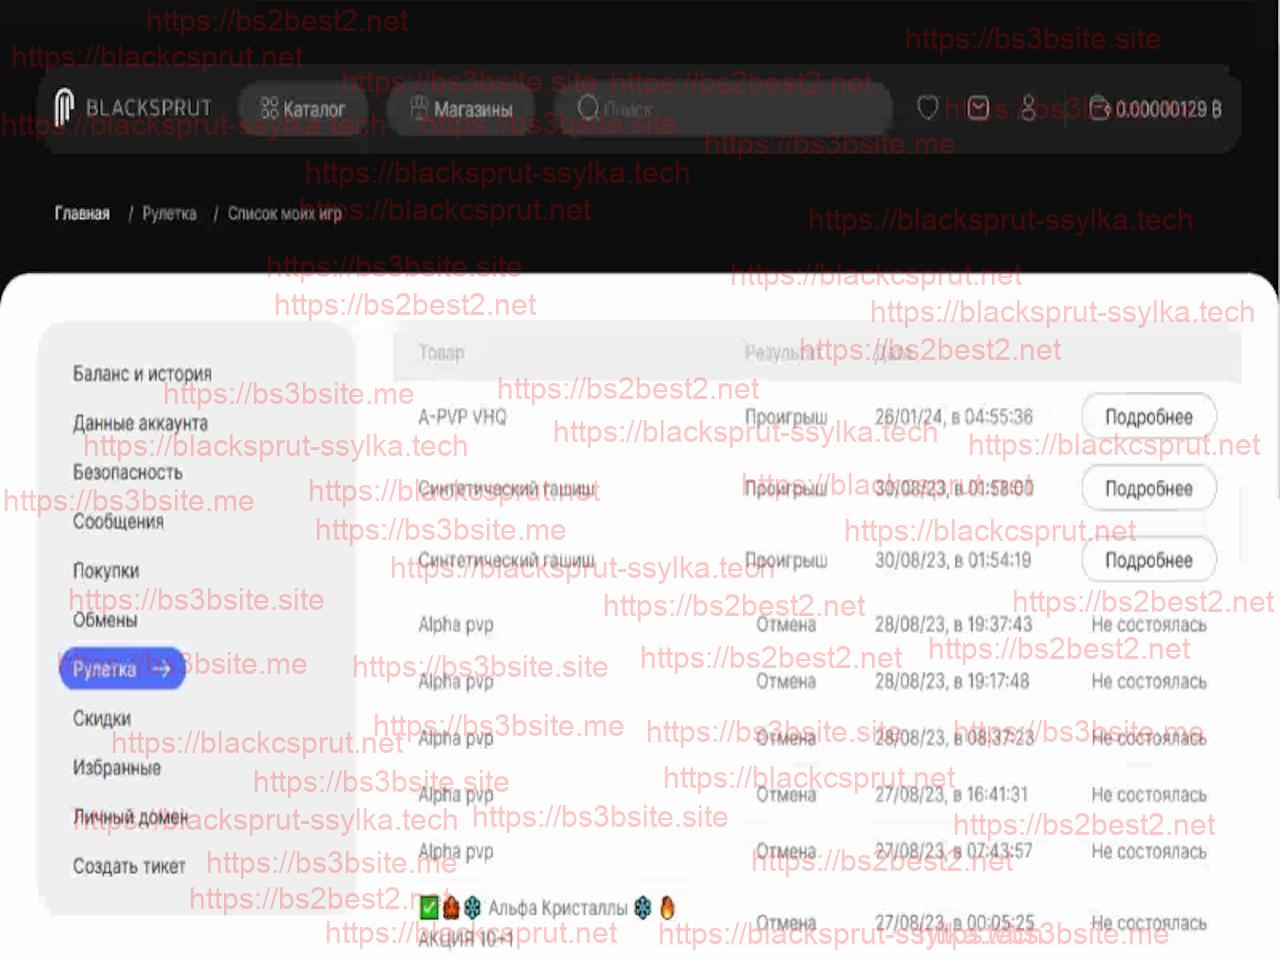Open user profile icon in header
Screen dimensions: 1280x960
[x=1028, y=107]
